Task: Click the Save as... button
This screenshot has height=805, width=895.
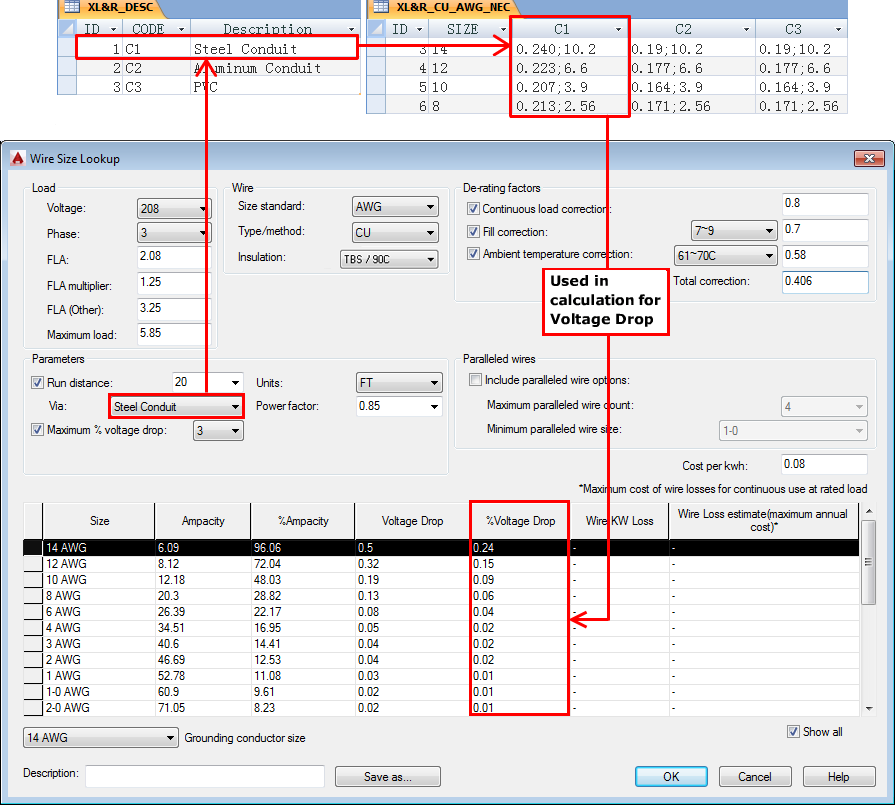Action: (388, 776)
